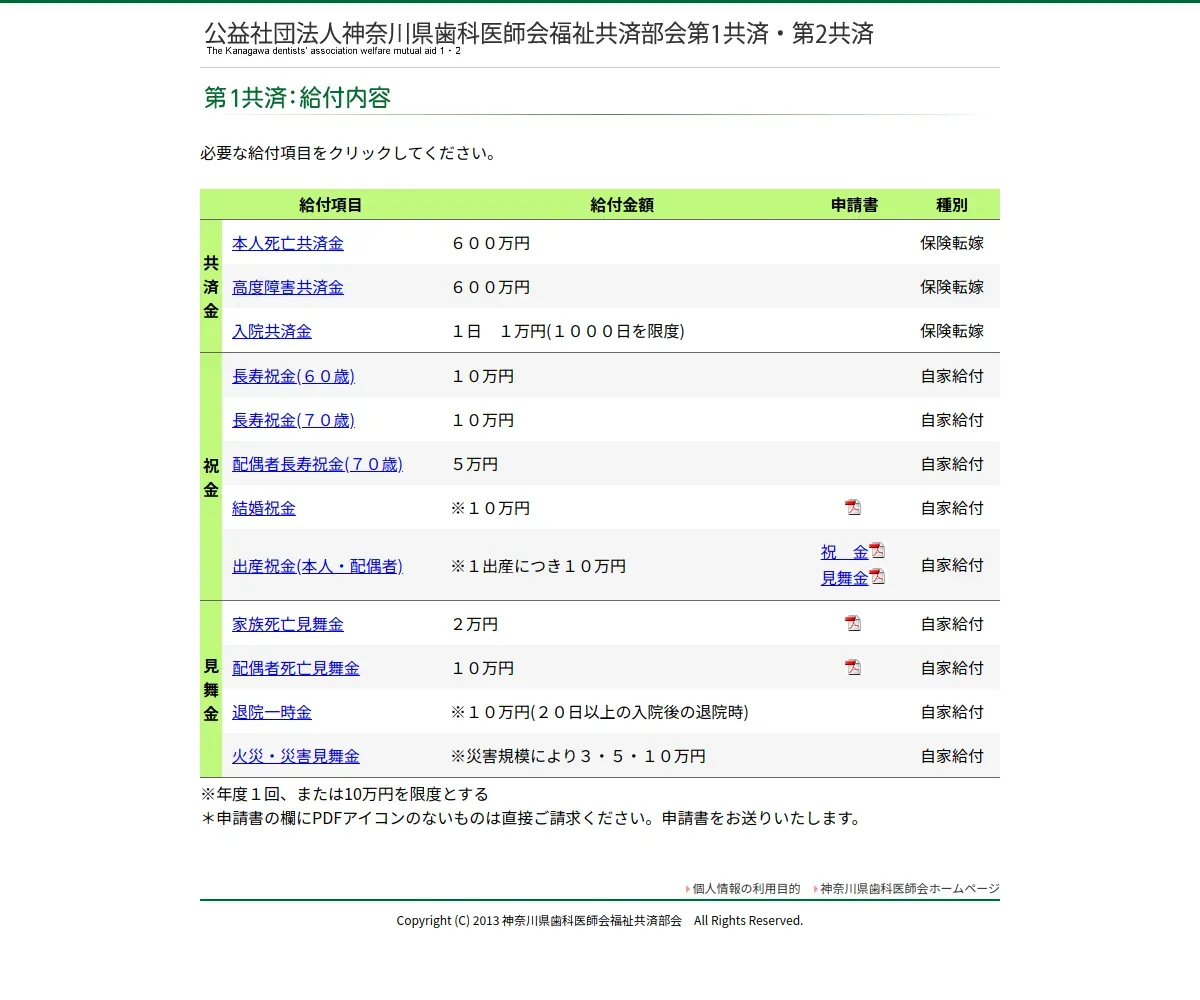The image size is (1200, 1000).
Task: Open the 配偶者死亡見舞金 application PDF icon
Action: coord(853,667)
